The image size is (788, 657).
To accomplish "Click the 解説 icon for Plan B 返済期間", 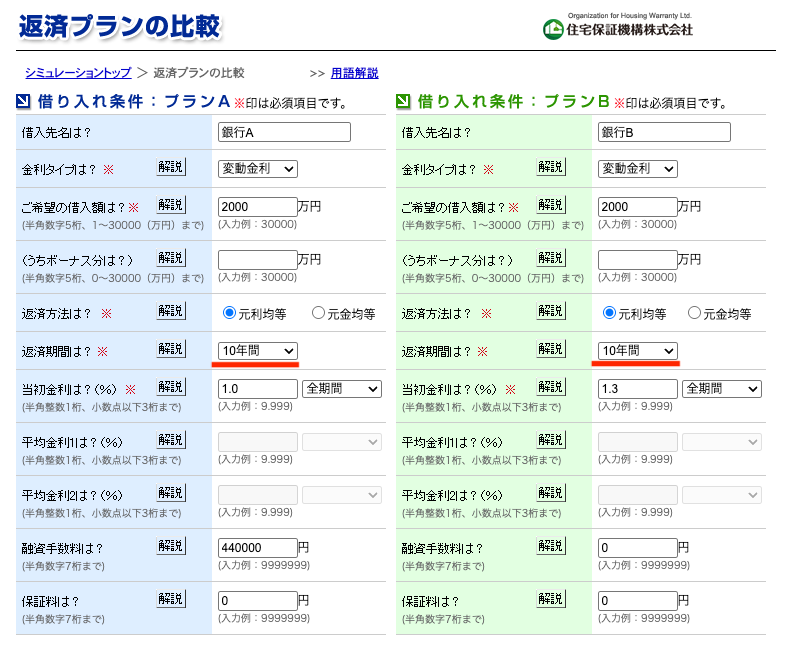I will click(x=551, y=349).
